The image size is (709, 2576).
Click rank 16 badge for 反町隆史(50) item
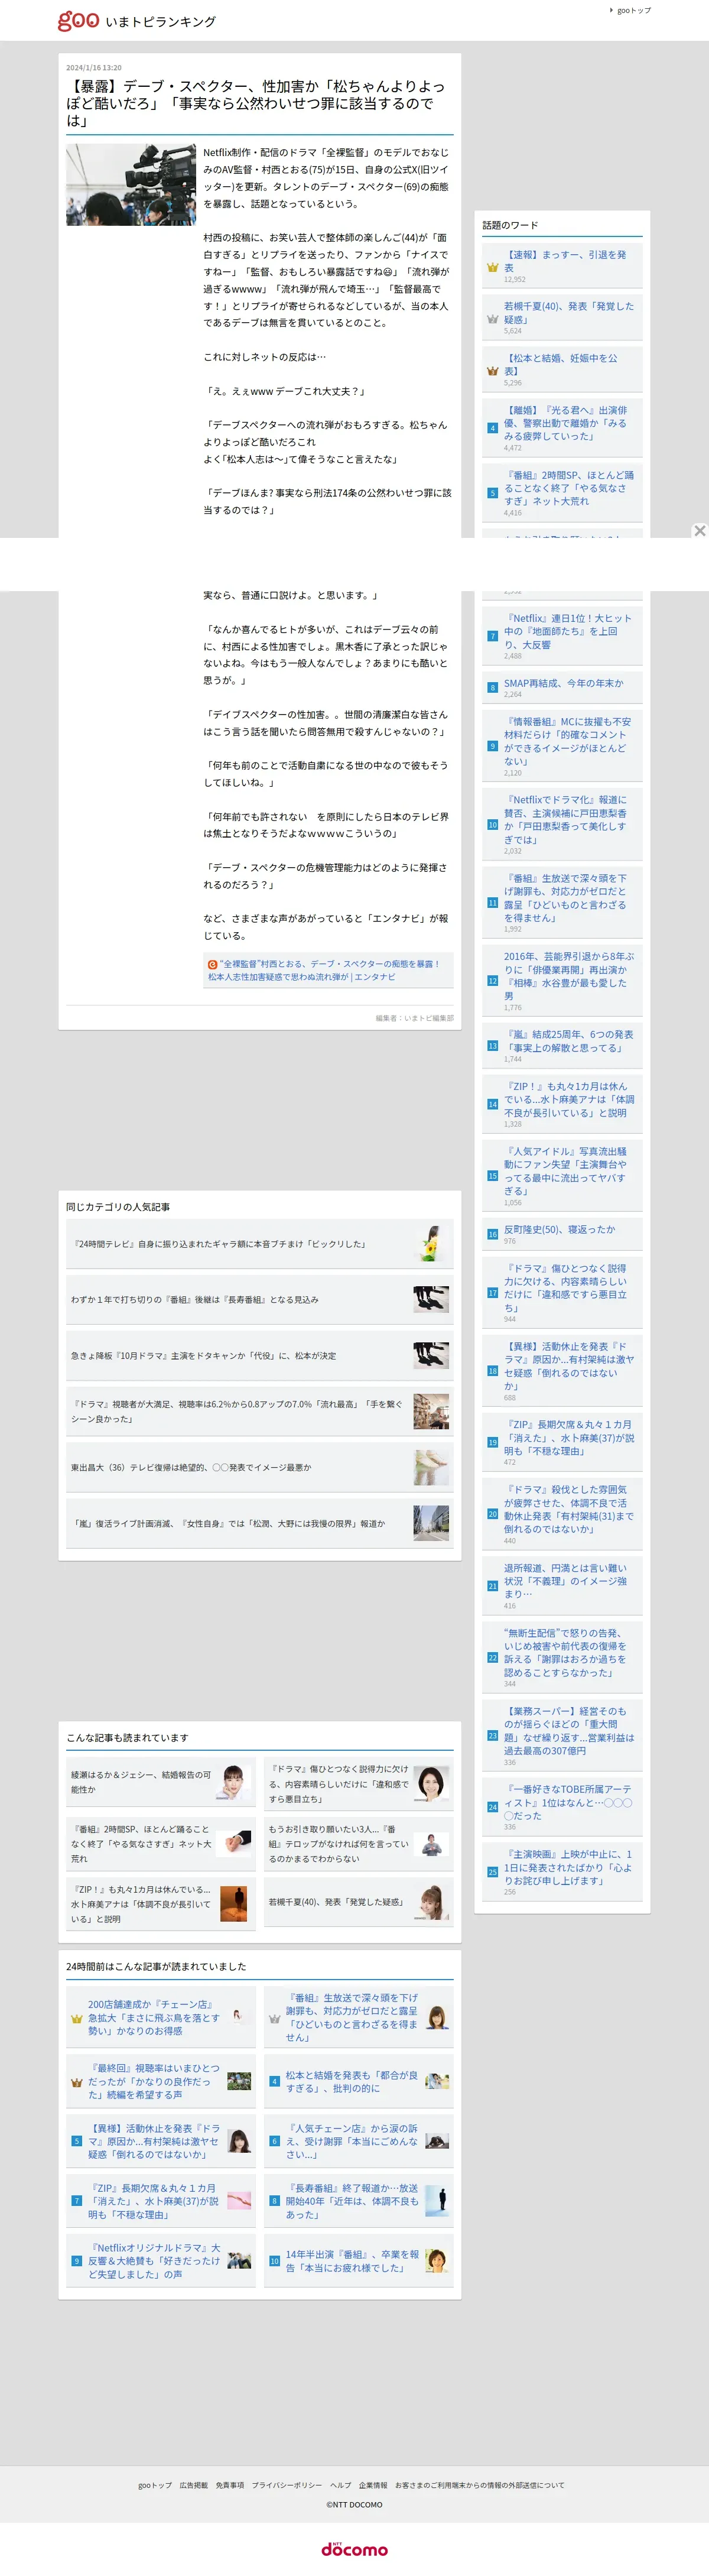coord(492,1235)
